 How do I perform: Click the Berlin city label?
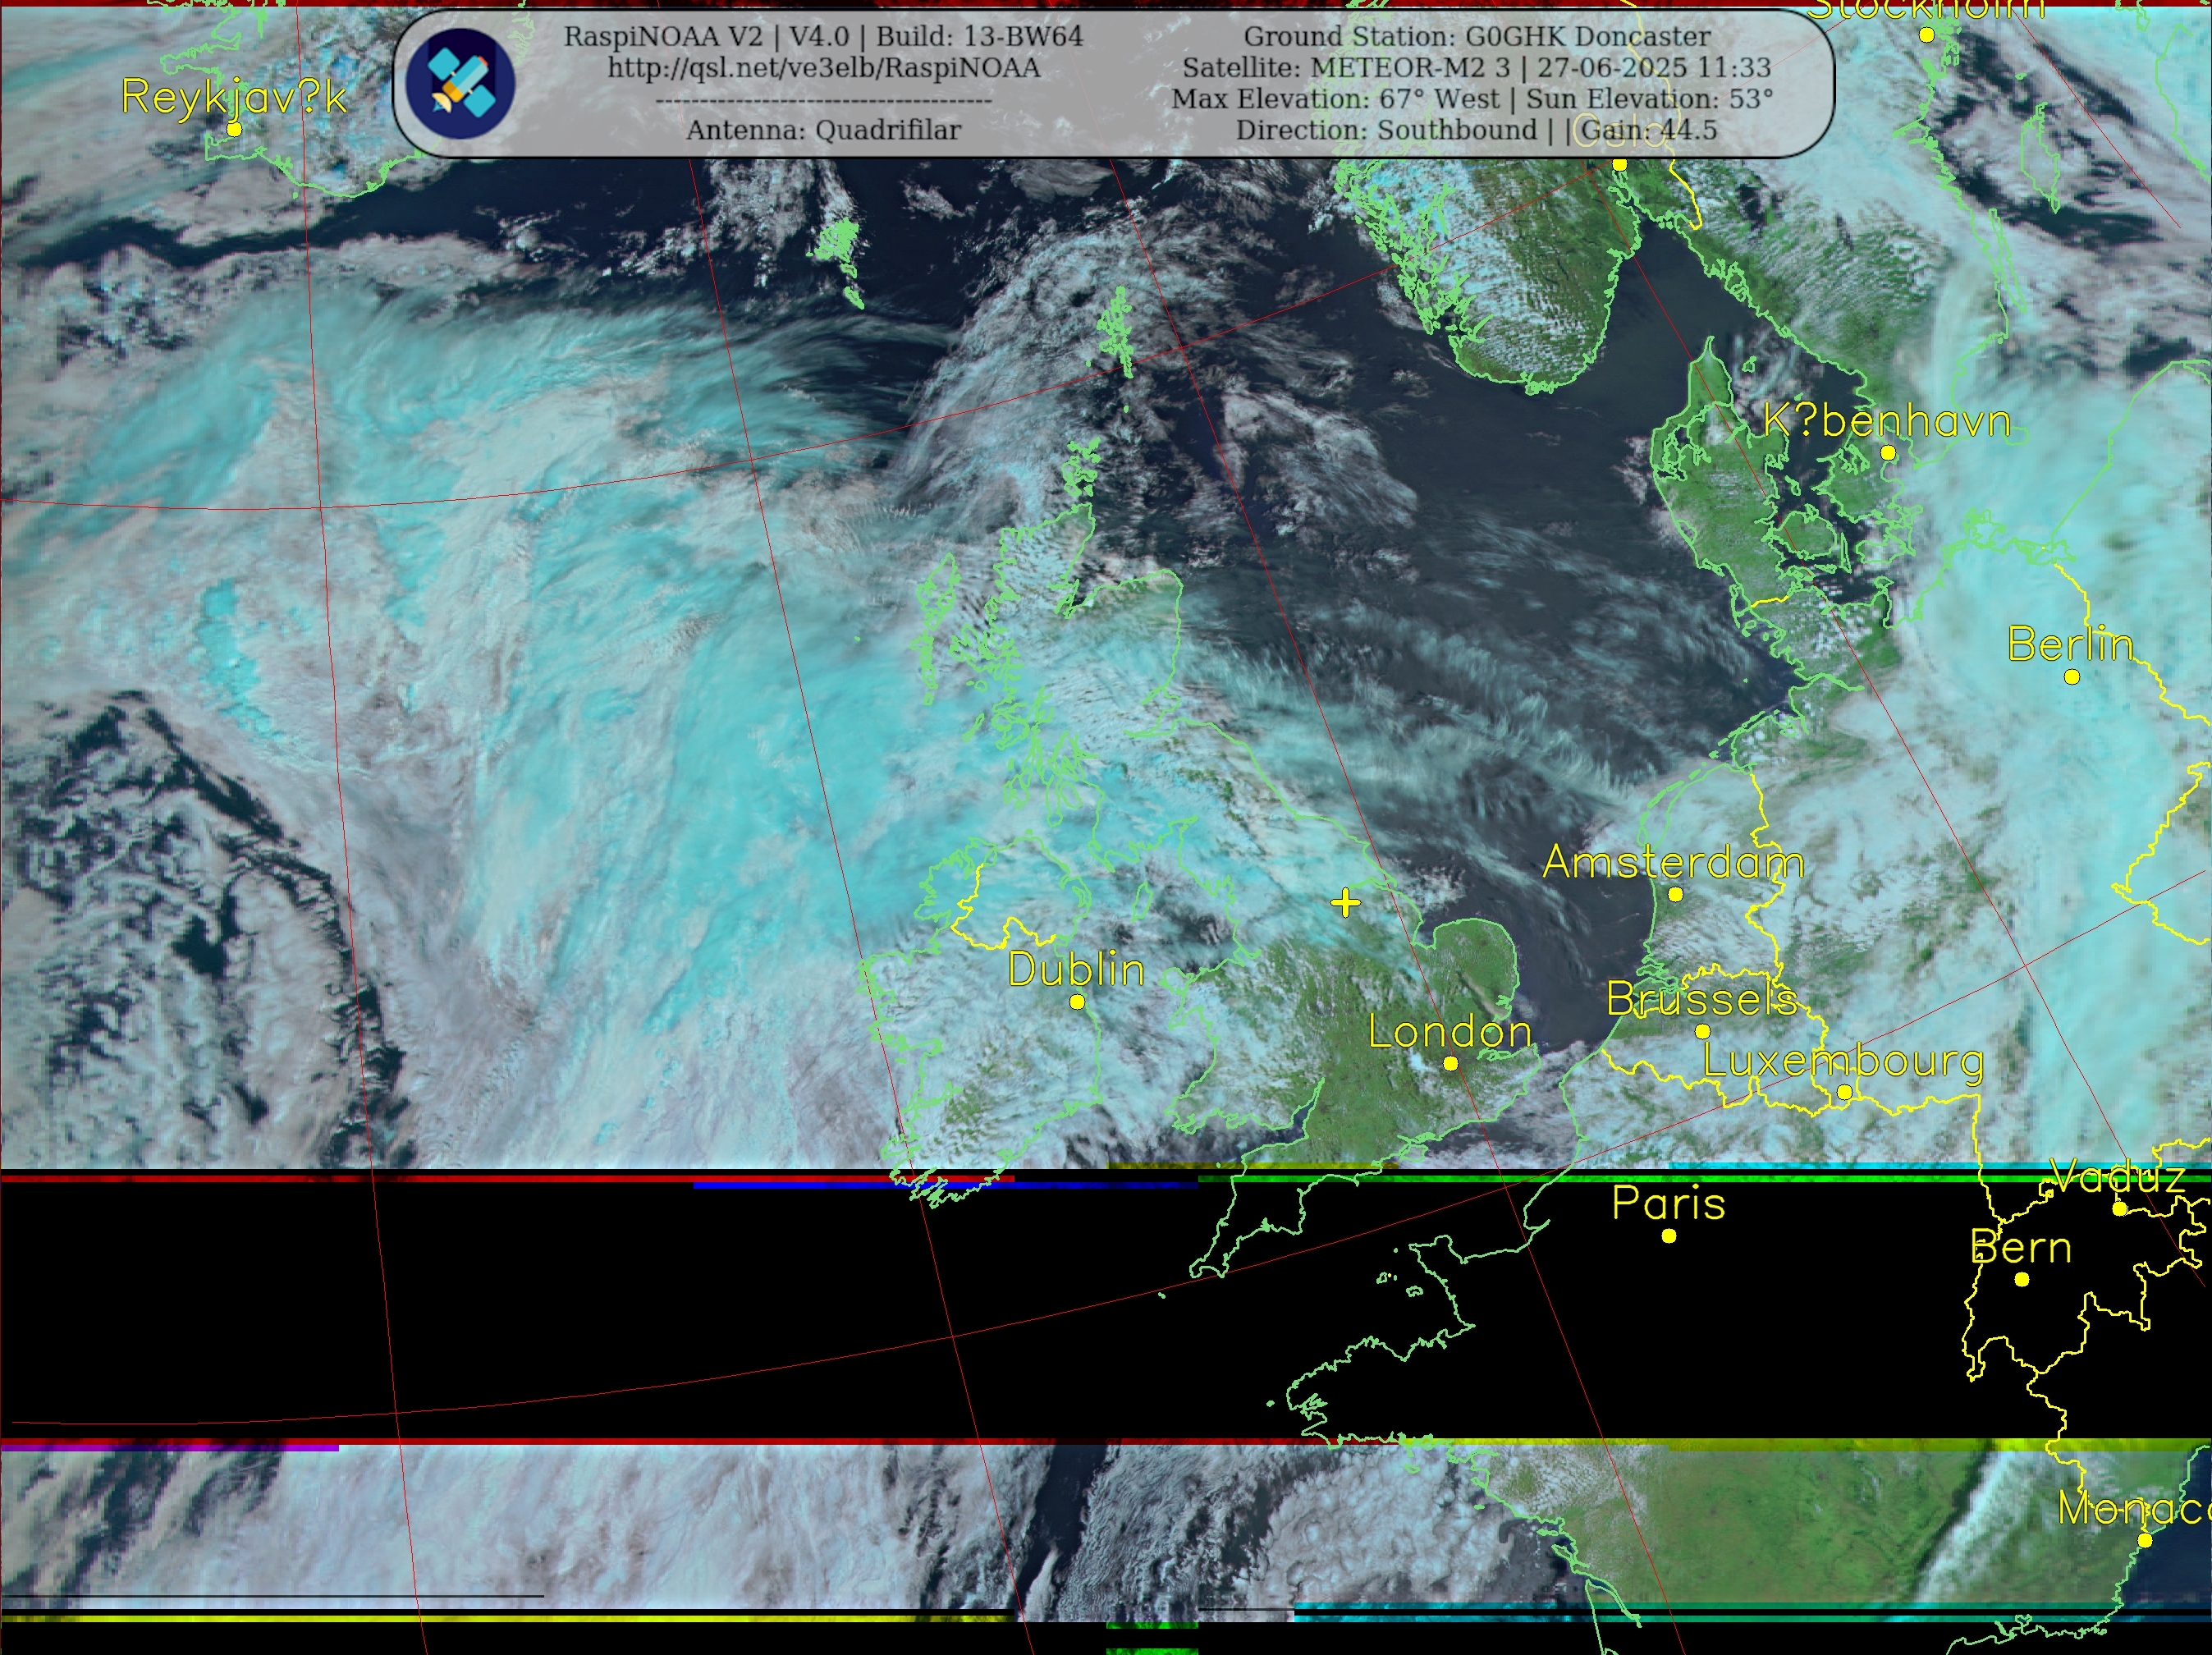point(2070,645)
